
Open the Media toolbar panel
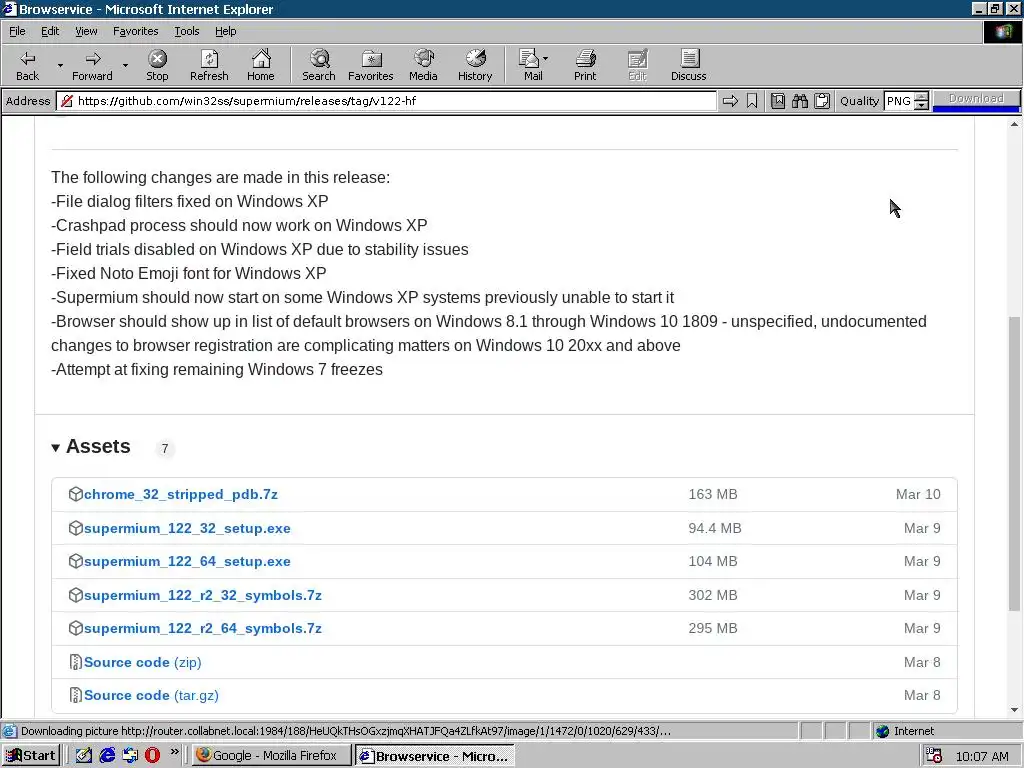point(423,65)
